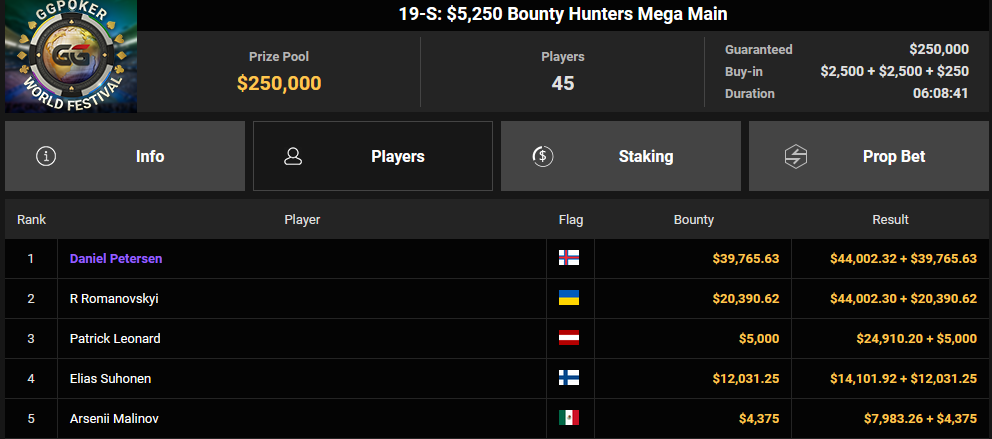992x439 pixels.
Task: Open the Info tab
Action: pos(125,156)
